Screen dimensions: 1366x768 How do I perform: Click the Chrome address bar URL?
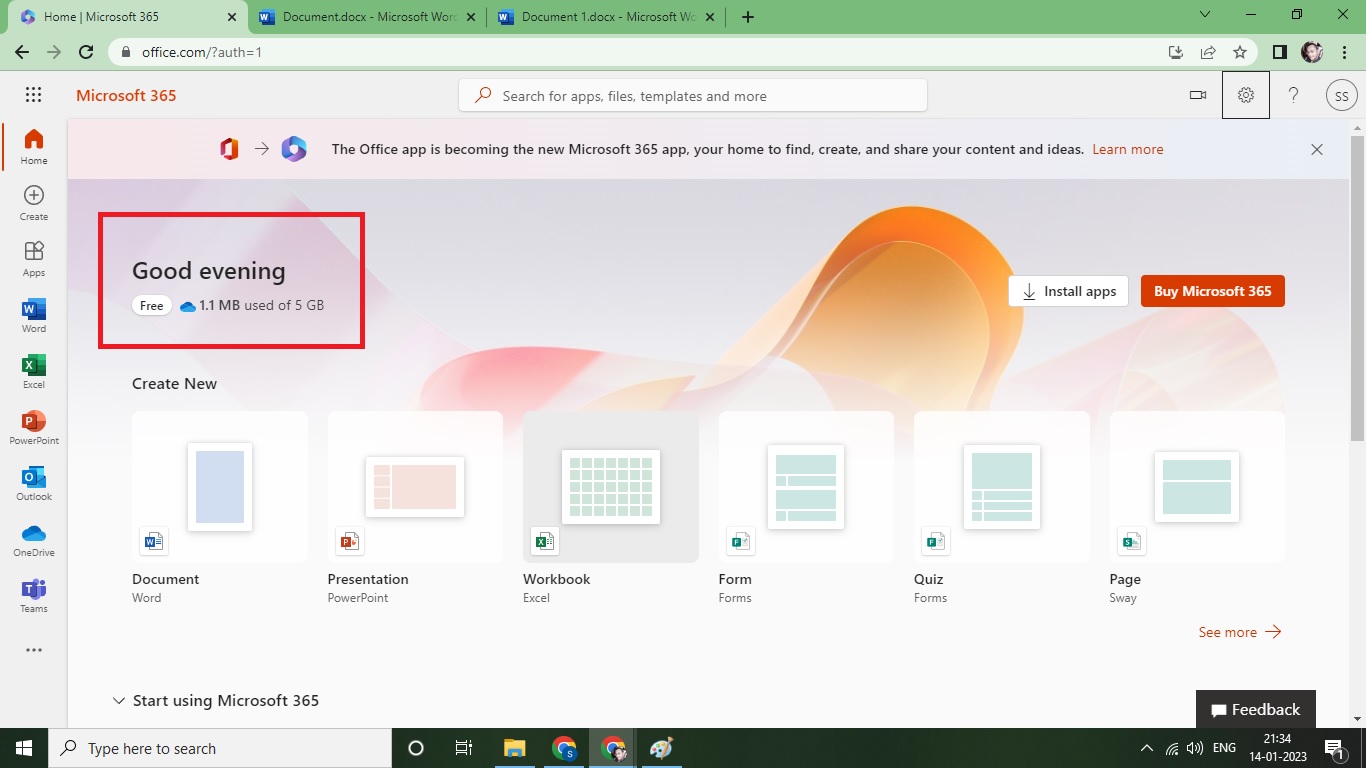202,52
